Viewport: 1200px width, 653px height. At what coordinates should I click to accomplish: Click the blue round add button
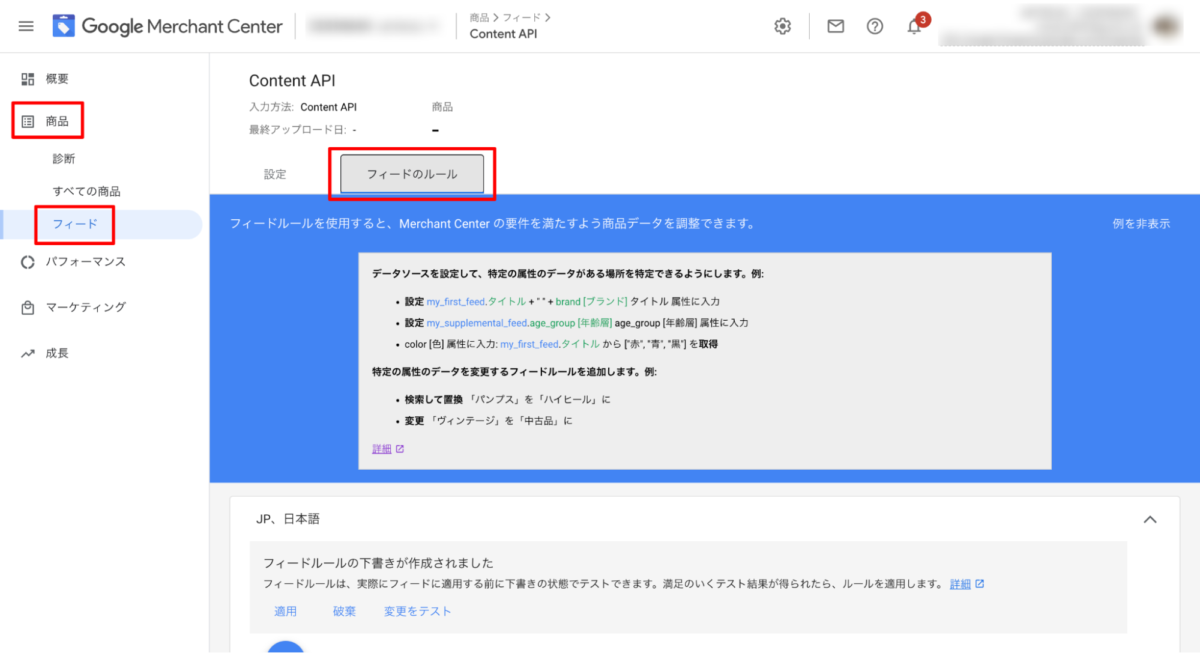click(287, 647)
